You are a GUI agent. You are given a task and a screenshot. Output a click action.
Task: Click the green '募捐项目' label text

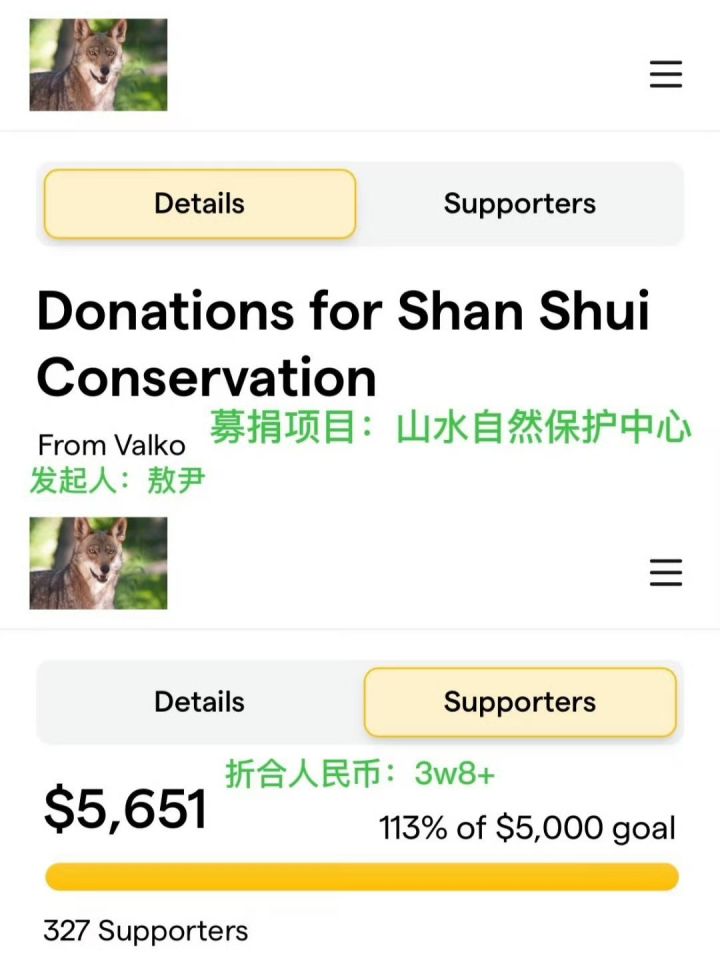coord(283,427)
